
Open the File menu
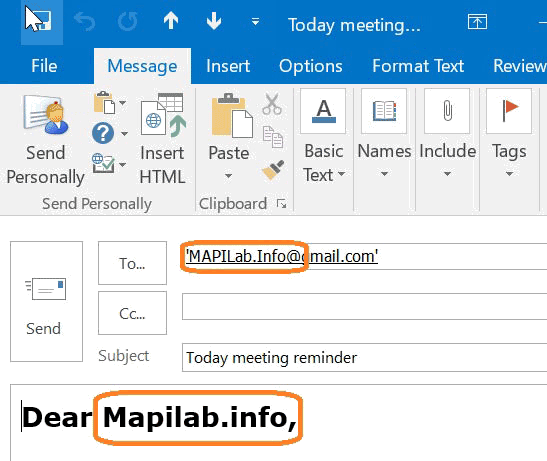coord(44,66)
